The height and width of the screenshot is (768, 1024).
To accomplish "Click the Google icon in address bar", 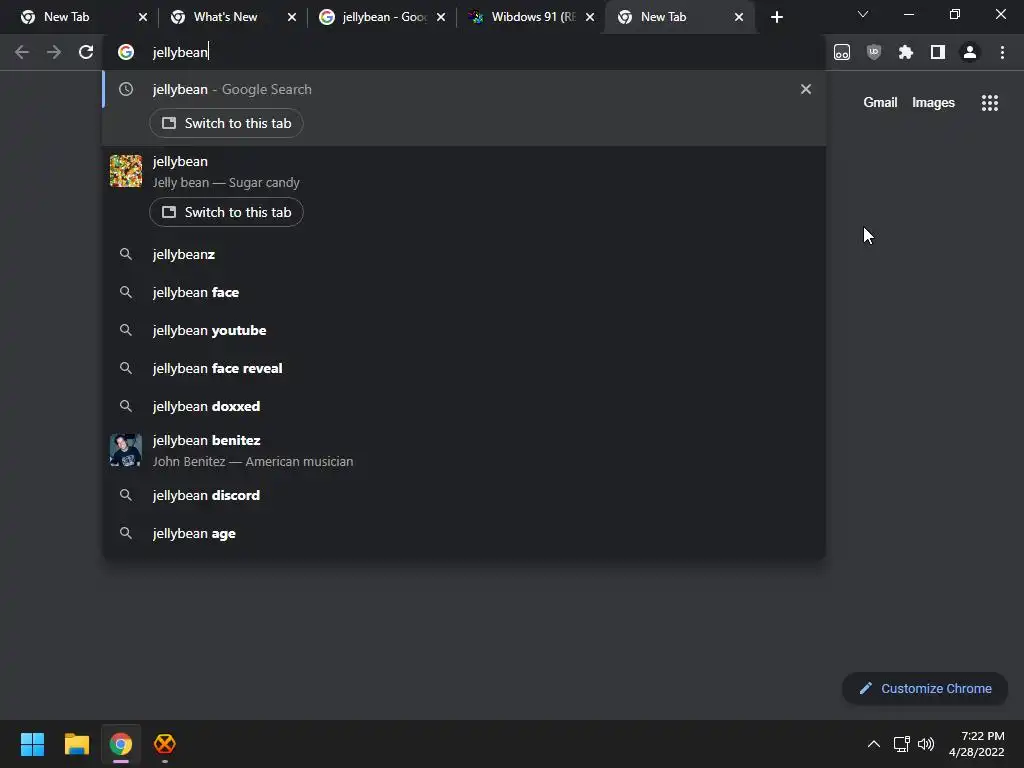I will pos(126,52).
